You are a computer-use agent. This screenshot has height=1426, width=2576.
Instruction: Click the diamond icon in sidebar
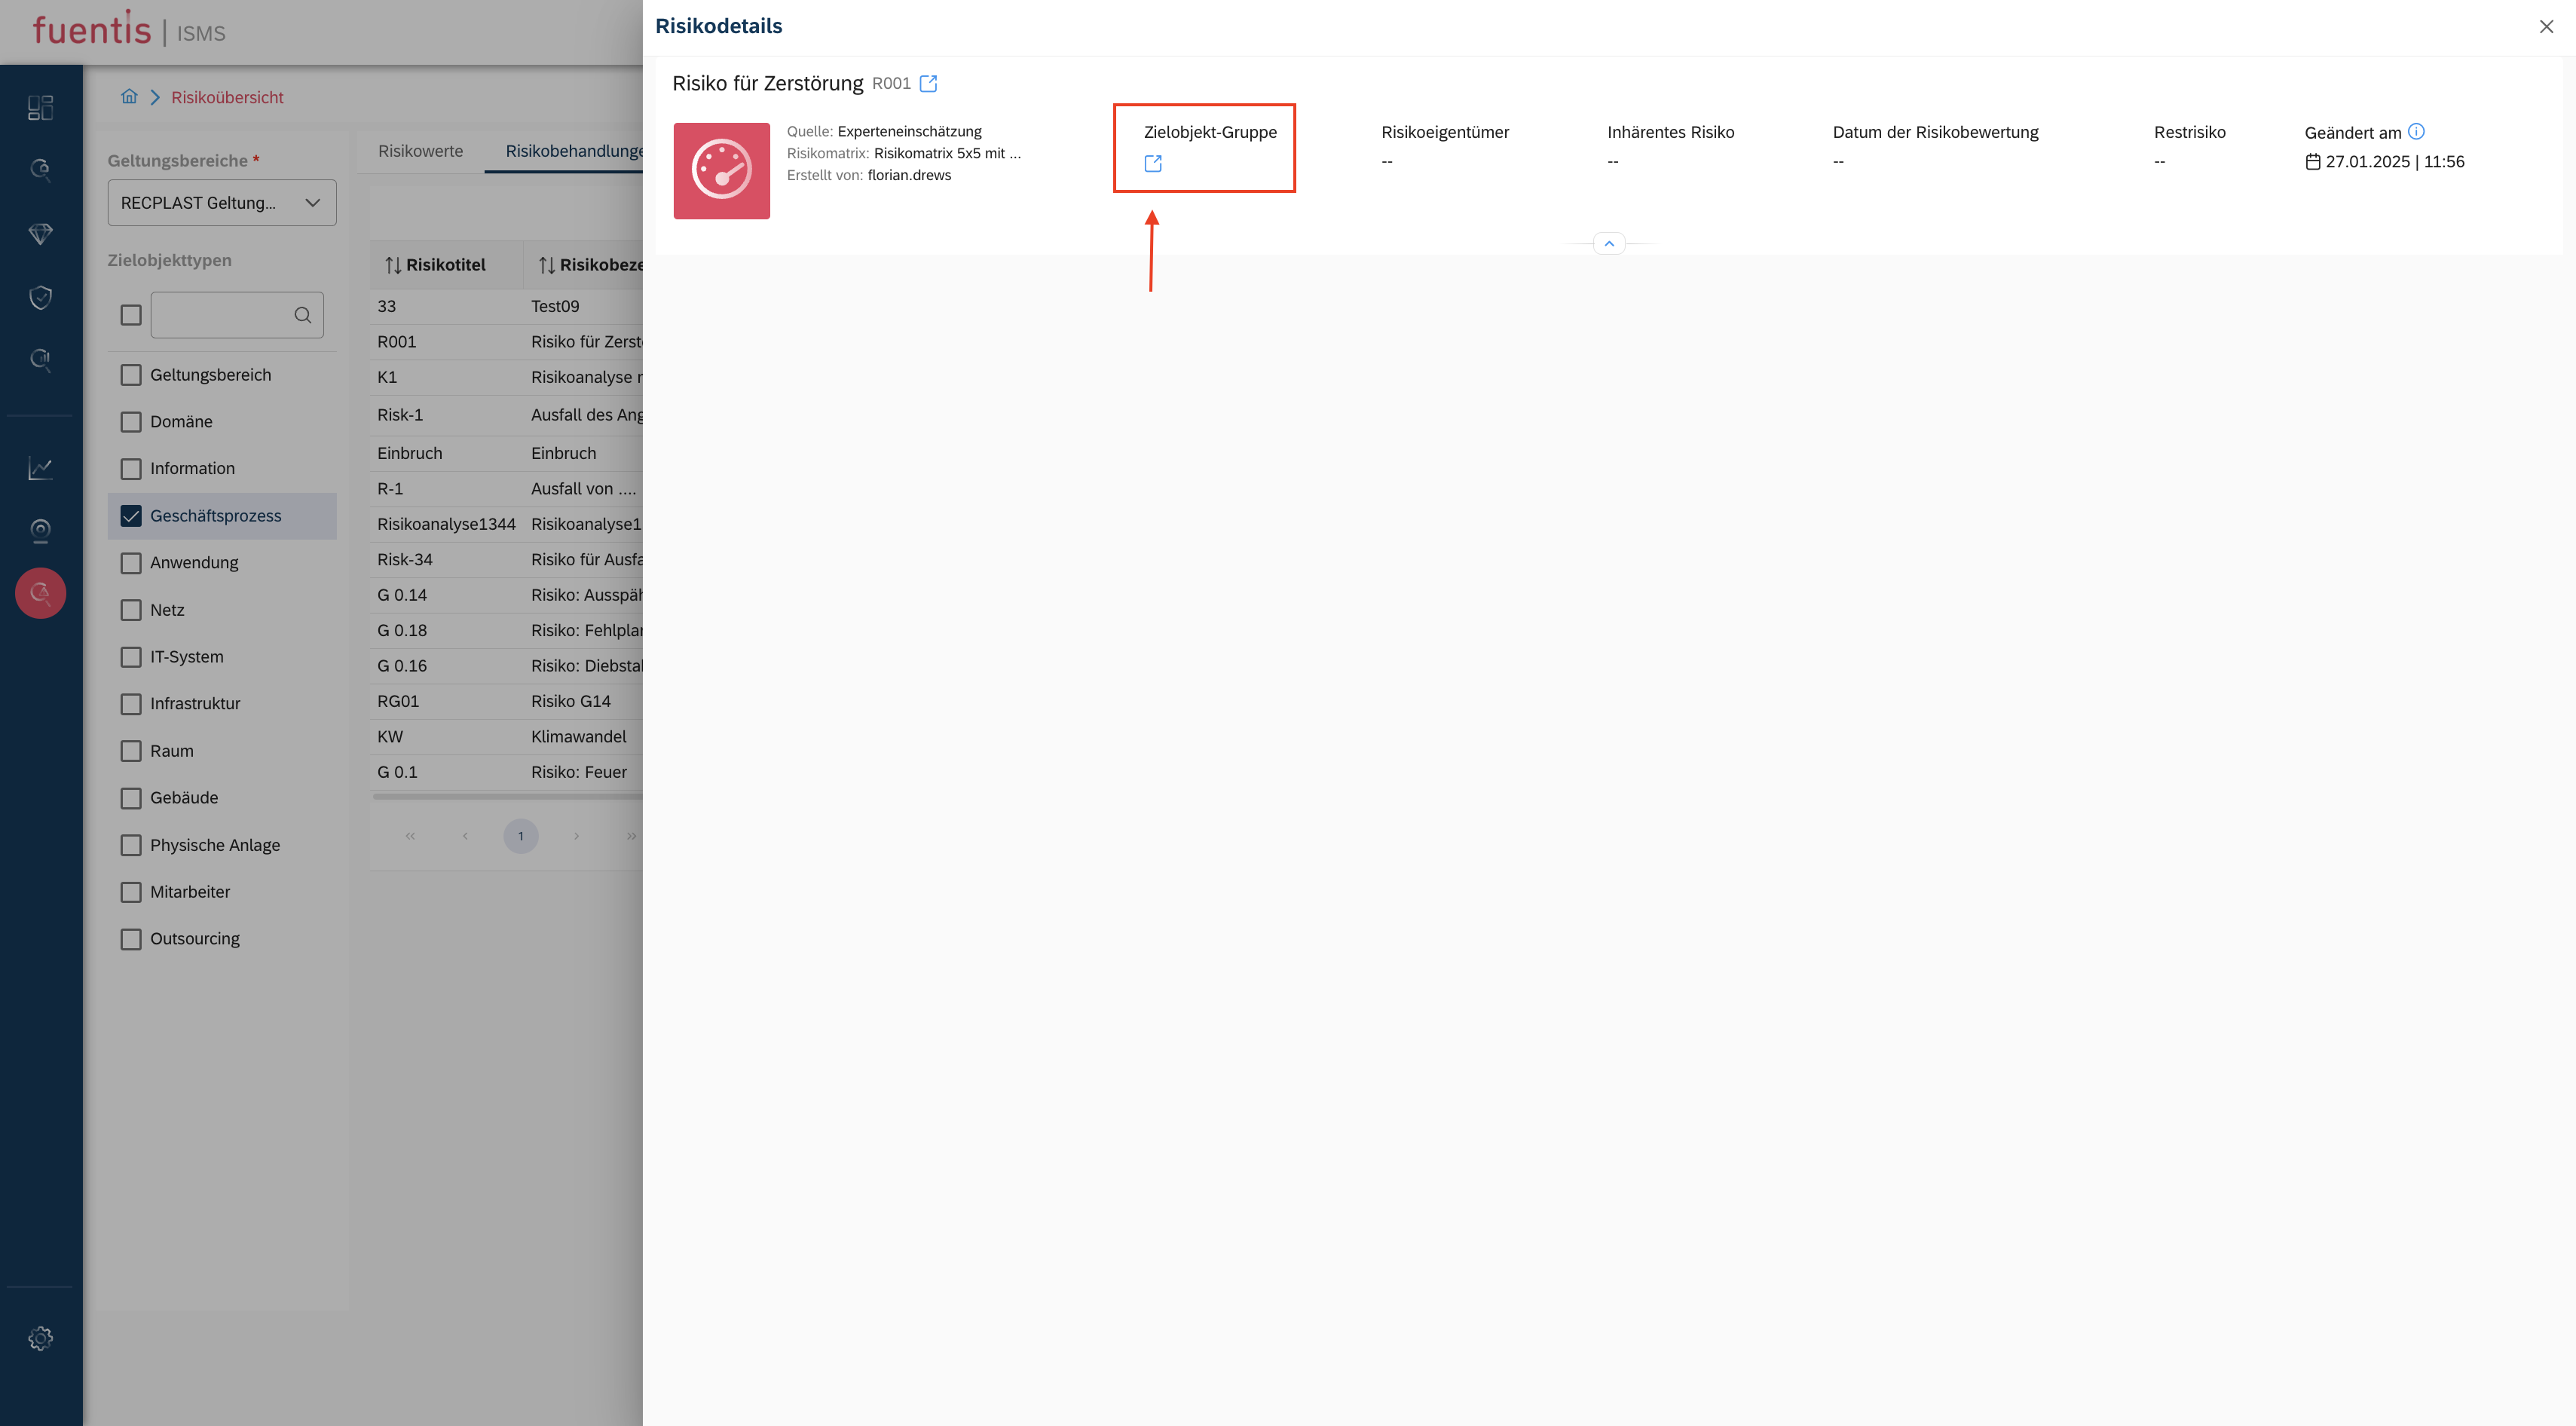(40, 233)
